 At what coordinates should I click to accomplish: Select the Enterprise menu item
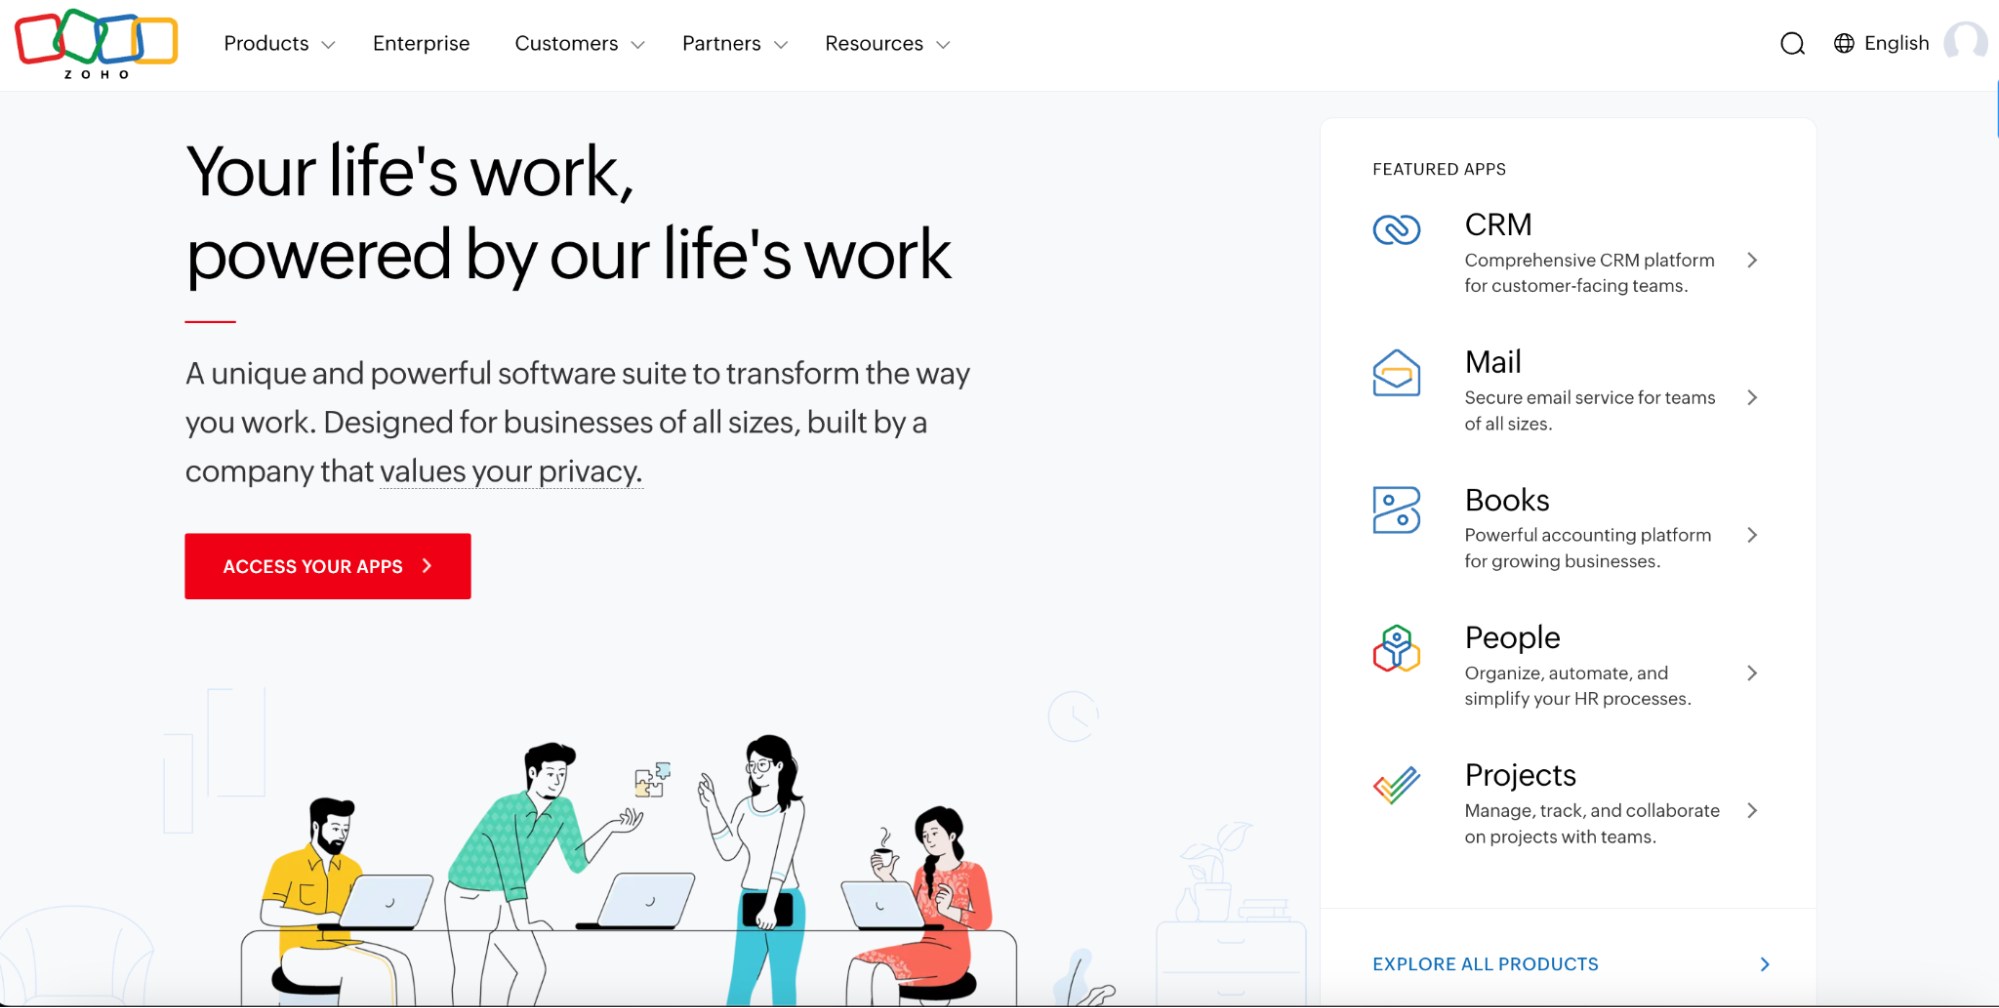(x=421, y=43)
